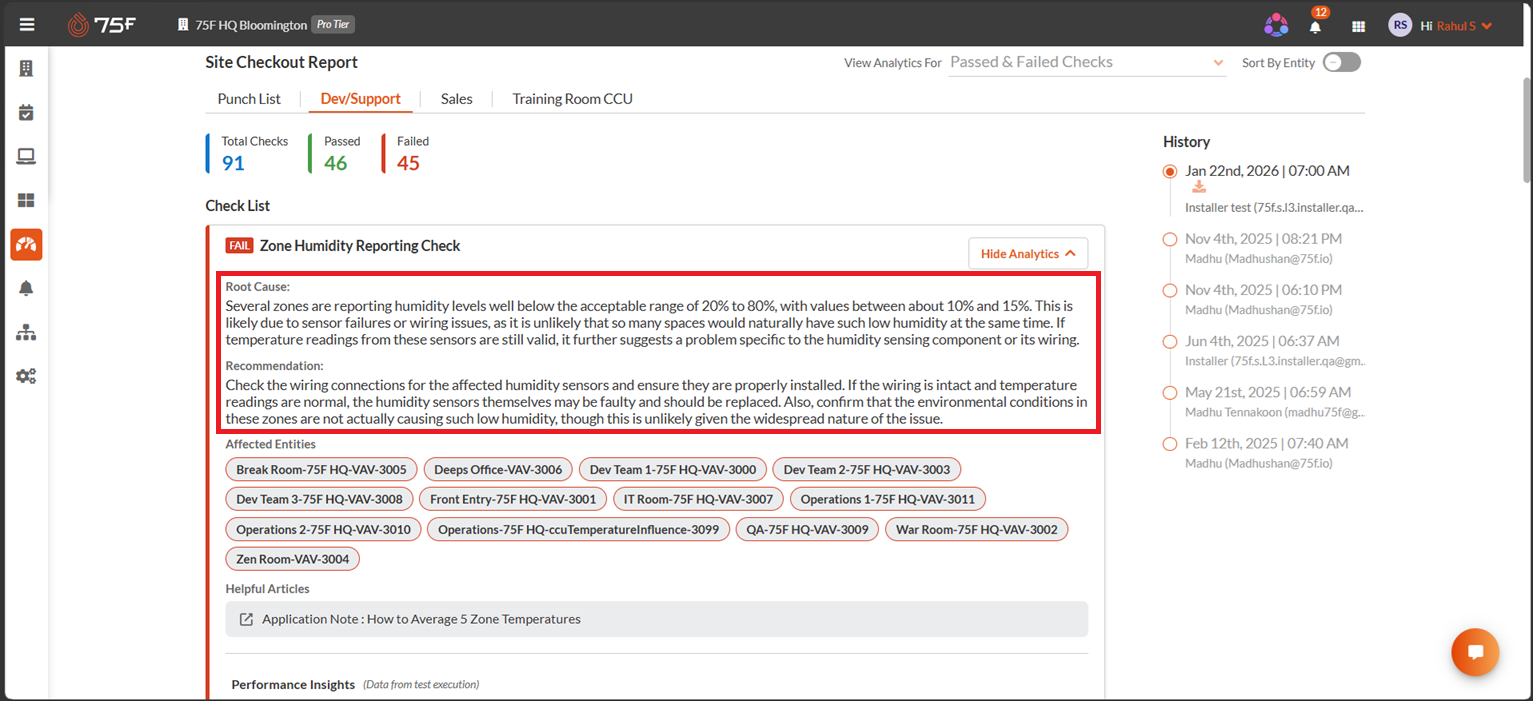Click the Zen Room-VAV-3004 chip
Image resolution: width=1533 pixels, height=701 pixels.
click(x=293, y=559)
